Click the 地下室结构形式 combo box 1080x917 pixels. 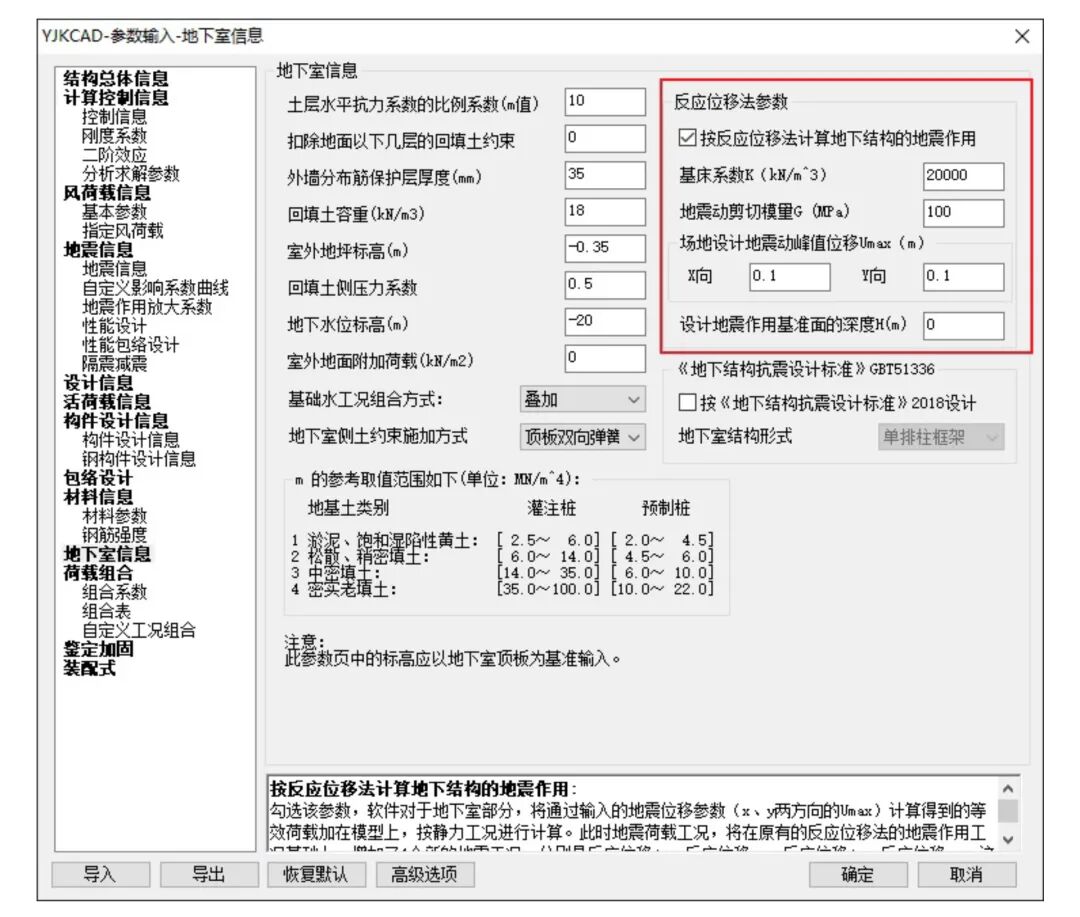(x=940, y=437)
